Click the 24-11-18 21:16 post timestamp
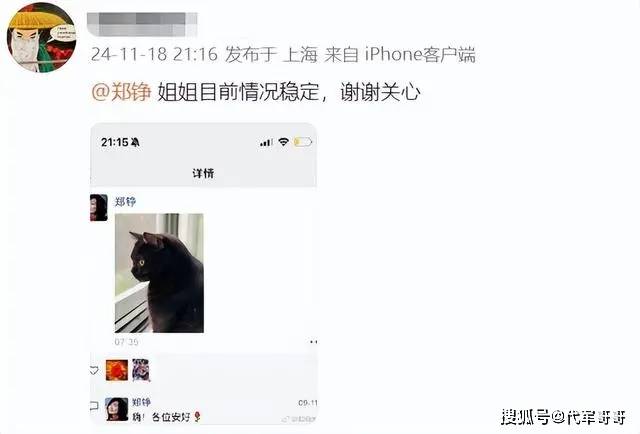This screenshot has width=640, height=434. point(154,54)
